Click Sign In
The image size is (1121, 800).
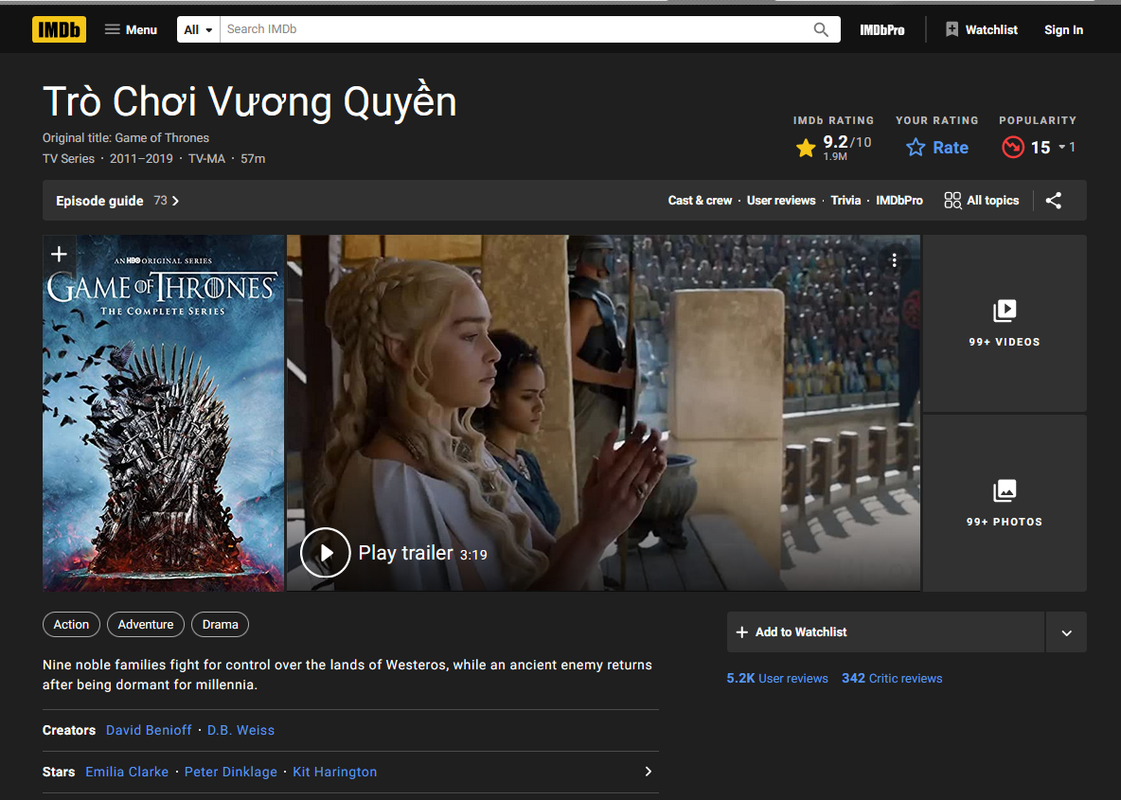(1063, 30)
